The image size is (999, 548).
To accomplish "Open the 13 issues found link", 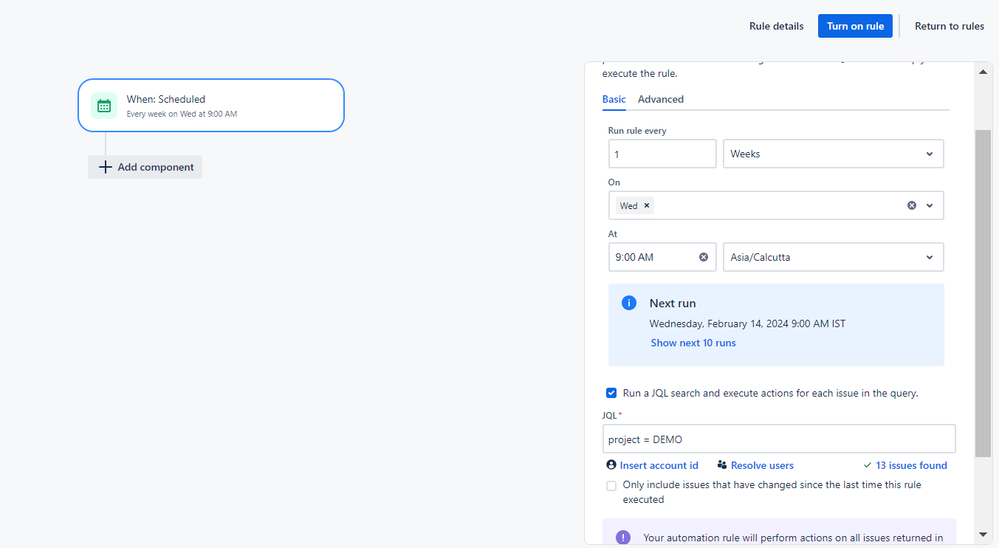I will (x=911, y=465).
